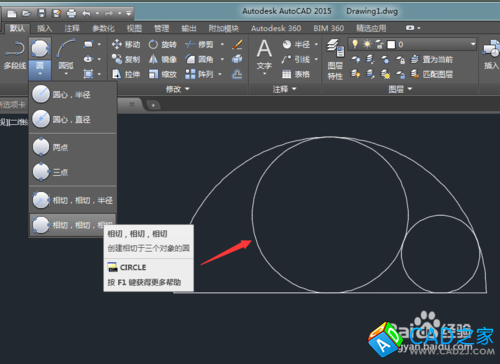The width and height of the screenshot is (500, 364).
Task: Open 图层特性 (Layer Properties) manager
Action: [335, 59]
